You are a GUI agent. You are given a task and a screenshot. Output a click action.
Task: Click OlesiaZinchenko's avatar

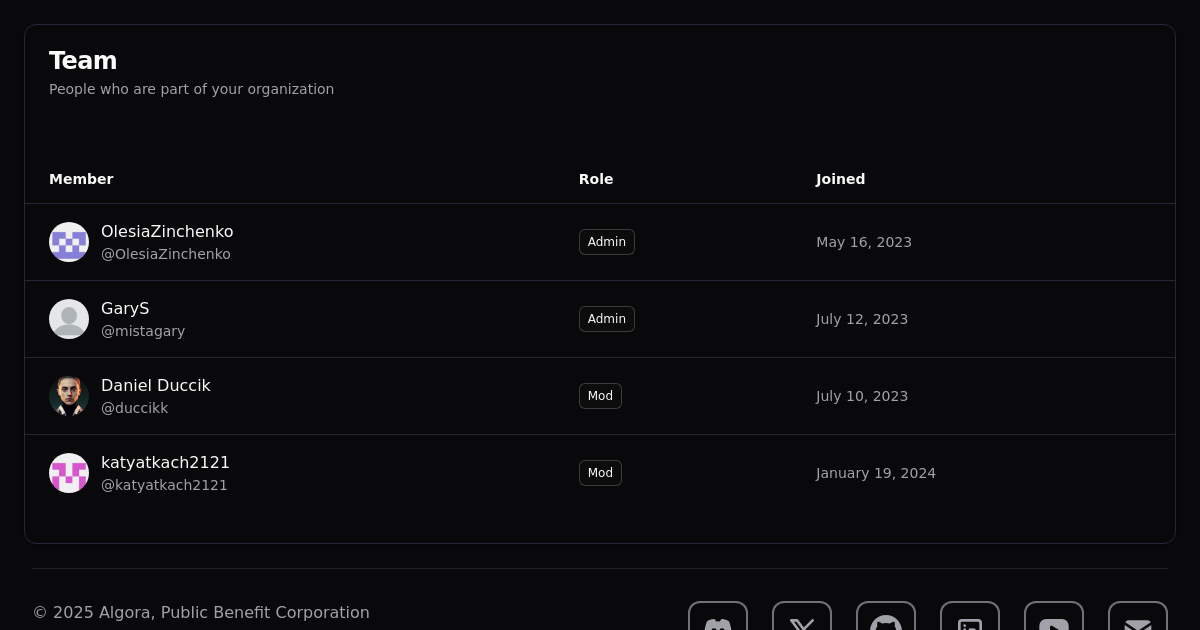[x=69, y=242]
